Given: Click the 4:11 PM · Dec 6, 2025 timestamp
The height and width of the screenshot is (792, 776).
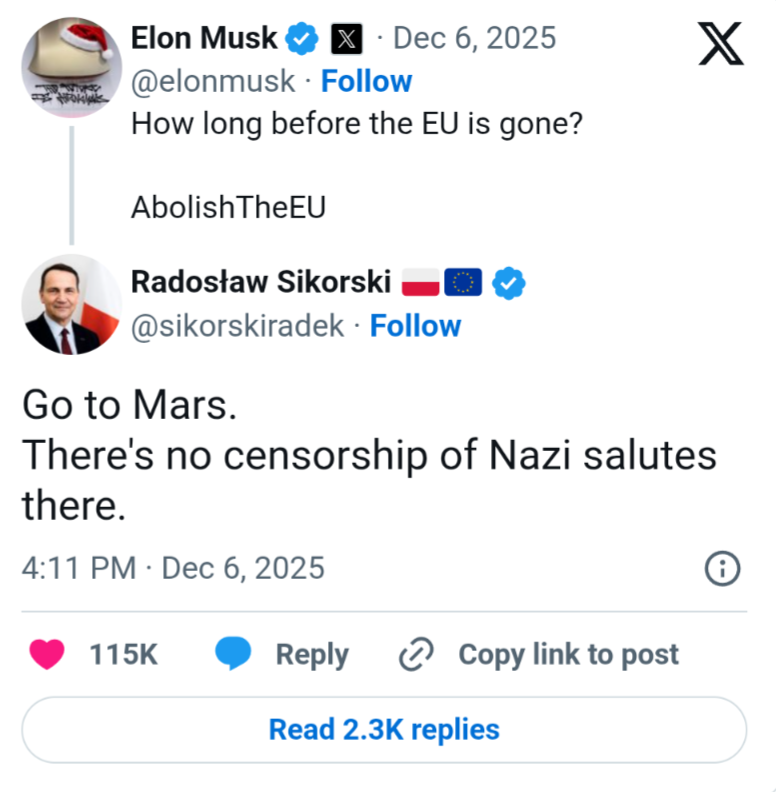Looking at the screenshot, I should point(173,568).
